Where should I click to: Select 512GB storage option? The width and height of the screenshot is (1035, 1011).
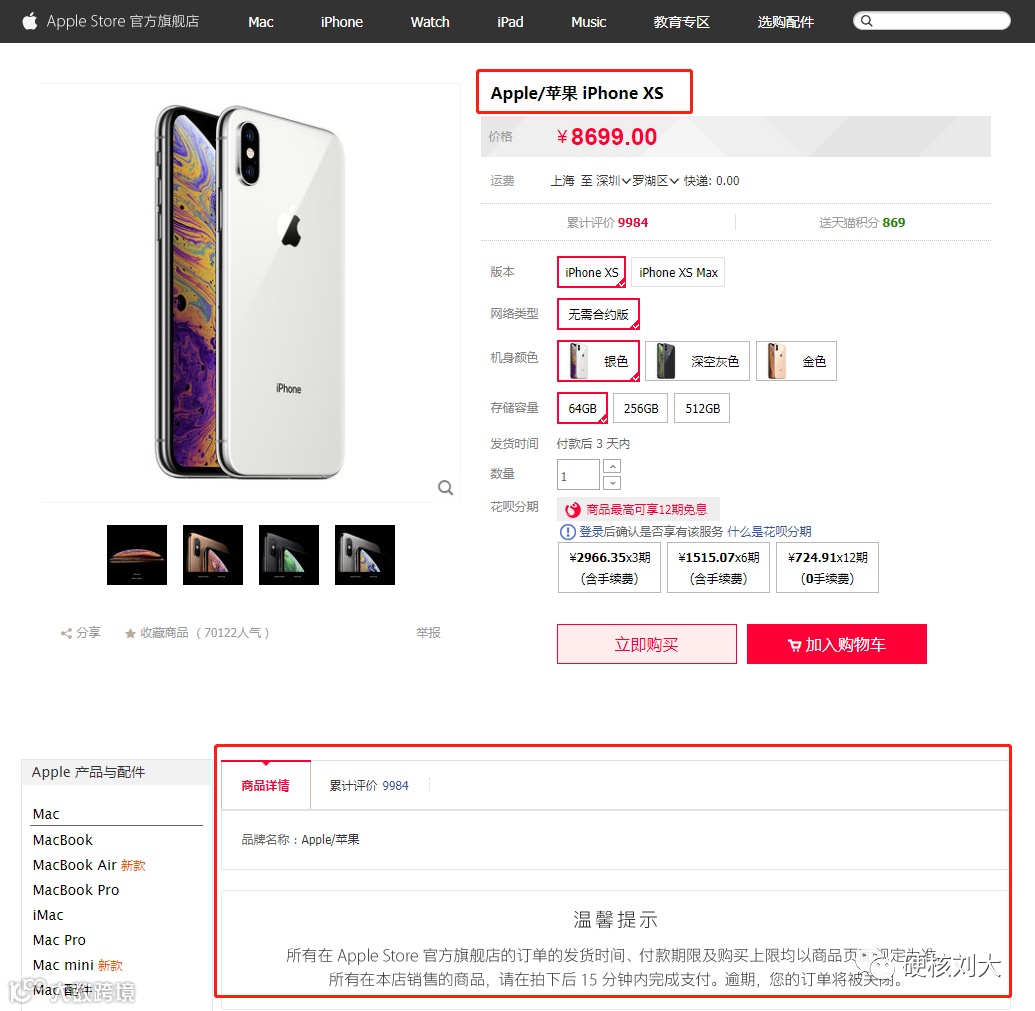(x=702, y=408)
